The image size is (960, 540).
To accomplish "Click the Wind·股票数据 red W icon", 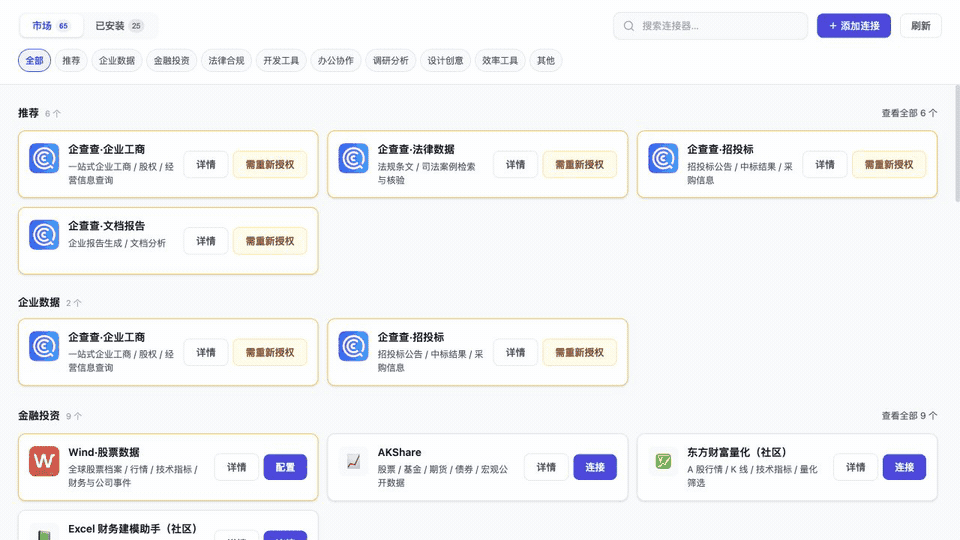I will point(44,462).
